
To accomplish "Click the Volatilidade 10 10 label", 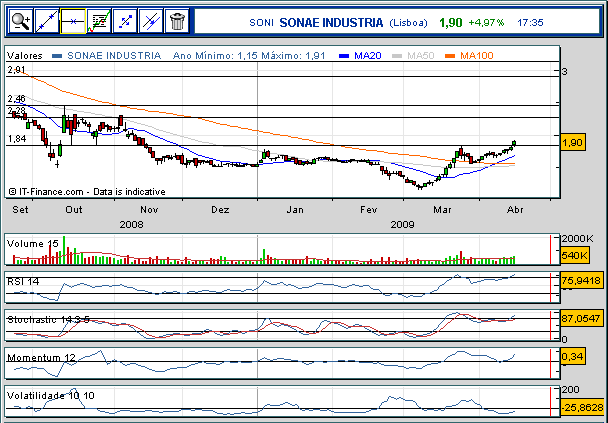I will [x=50, y=395].
